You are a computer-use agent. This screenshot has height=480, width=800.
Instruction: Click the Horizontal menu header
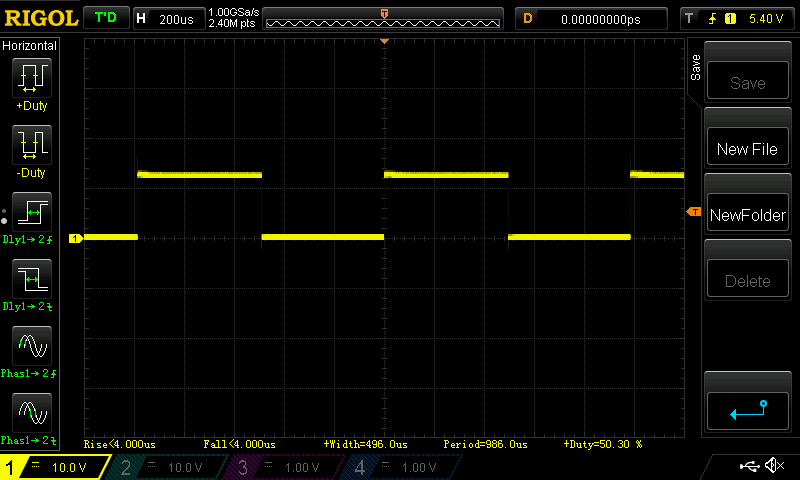pos(30,46)
